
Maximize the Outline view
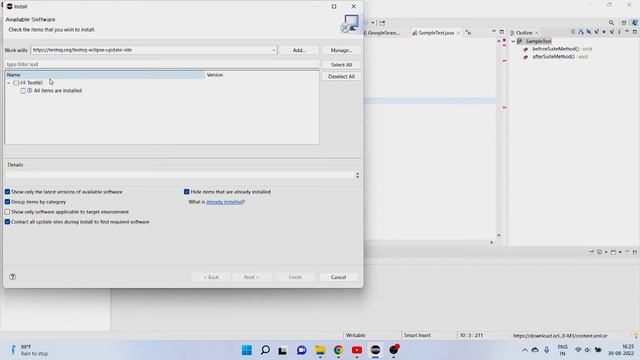pyautogui.click(x=635, y=32)
